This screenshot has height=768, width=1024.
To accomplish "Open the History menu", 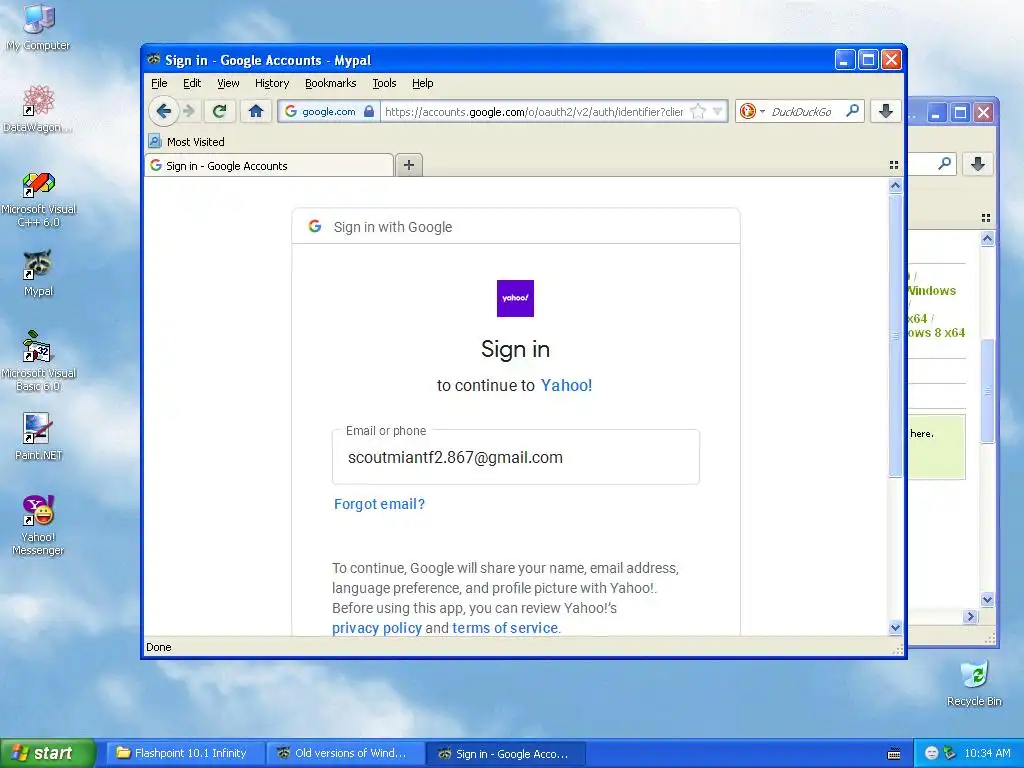I will [272, 83].
